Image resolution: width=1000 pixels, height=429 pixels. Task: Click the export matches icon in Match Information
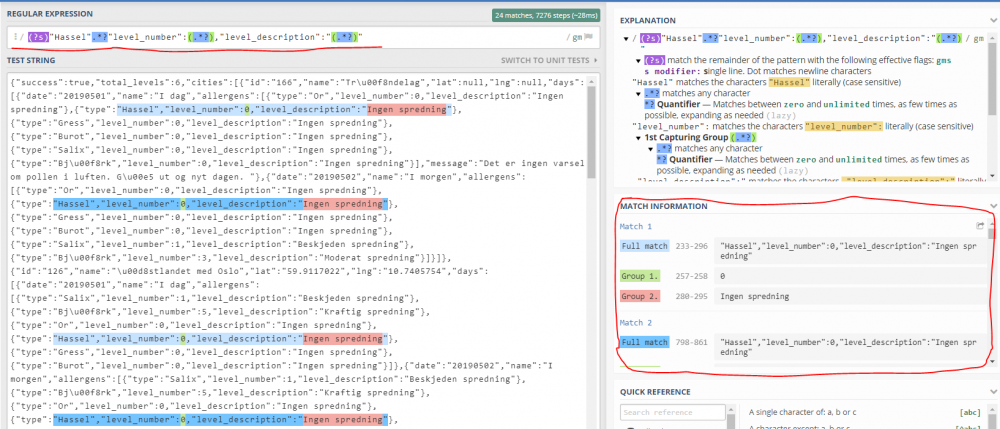[980, 226]
